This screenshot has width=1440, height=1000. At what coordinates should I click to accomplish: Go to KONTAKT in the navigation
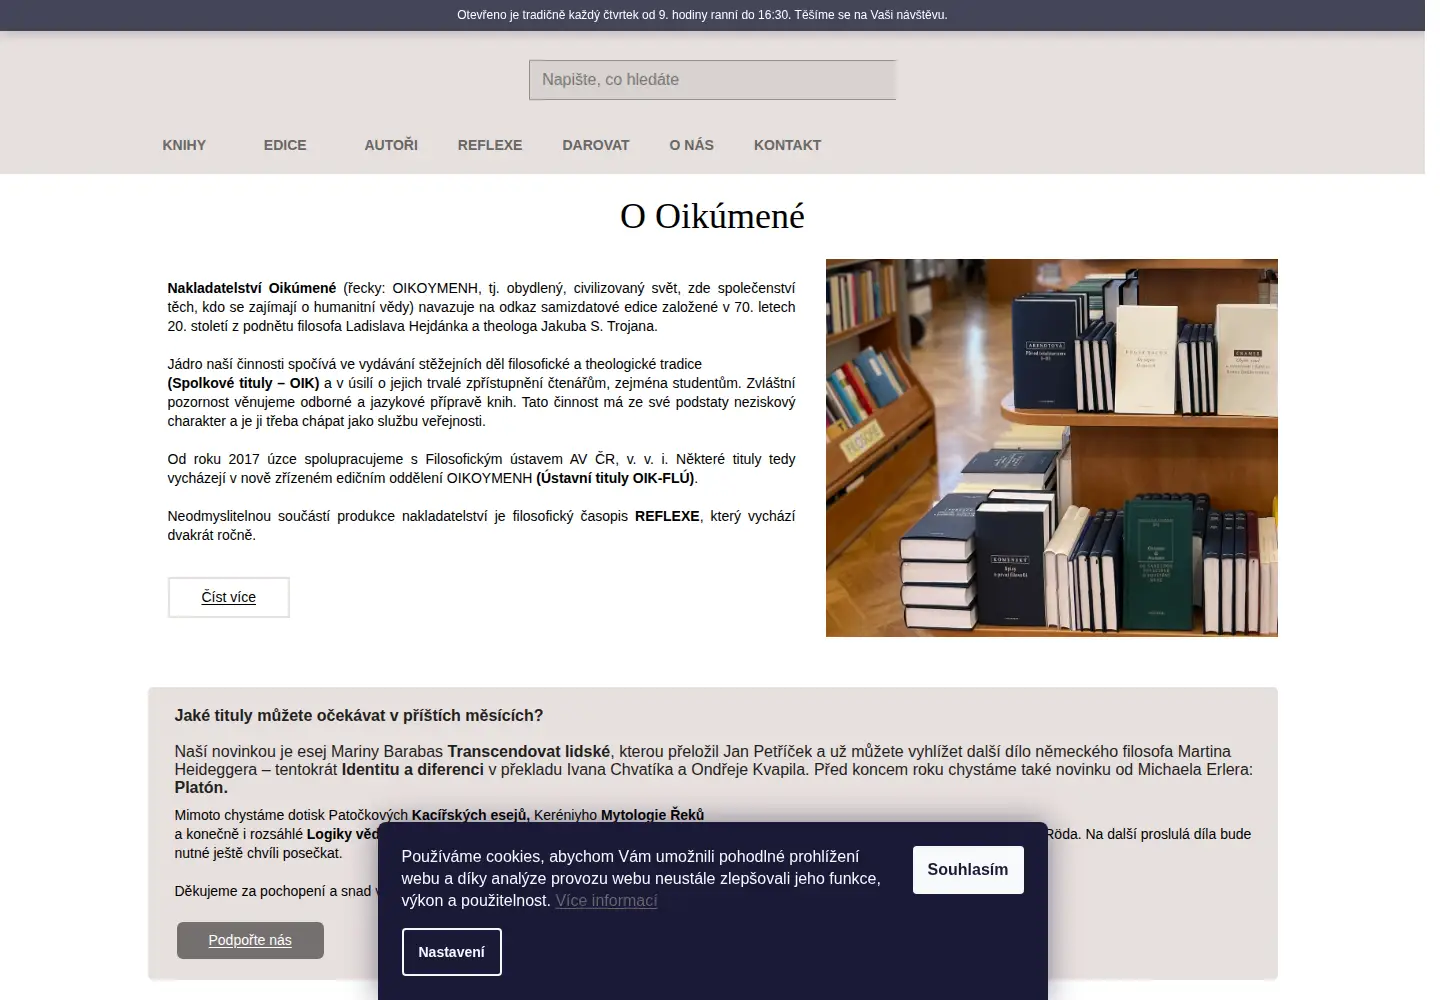787,145
